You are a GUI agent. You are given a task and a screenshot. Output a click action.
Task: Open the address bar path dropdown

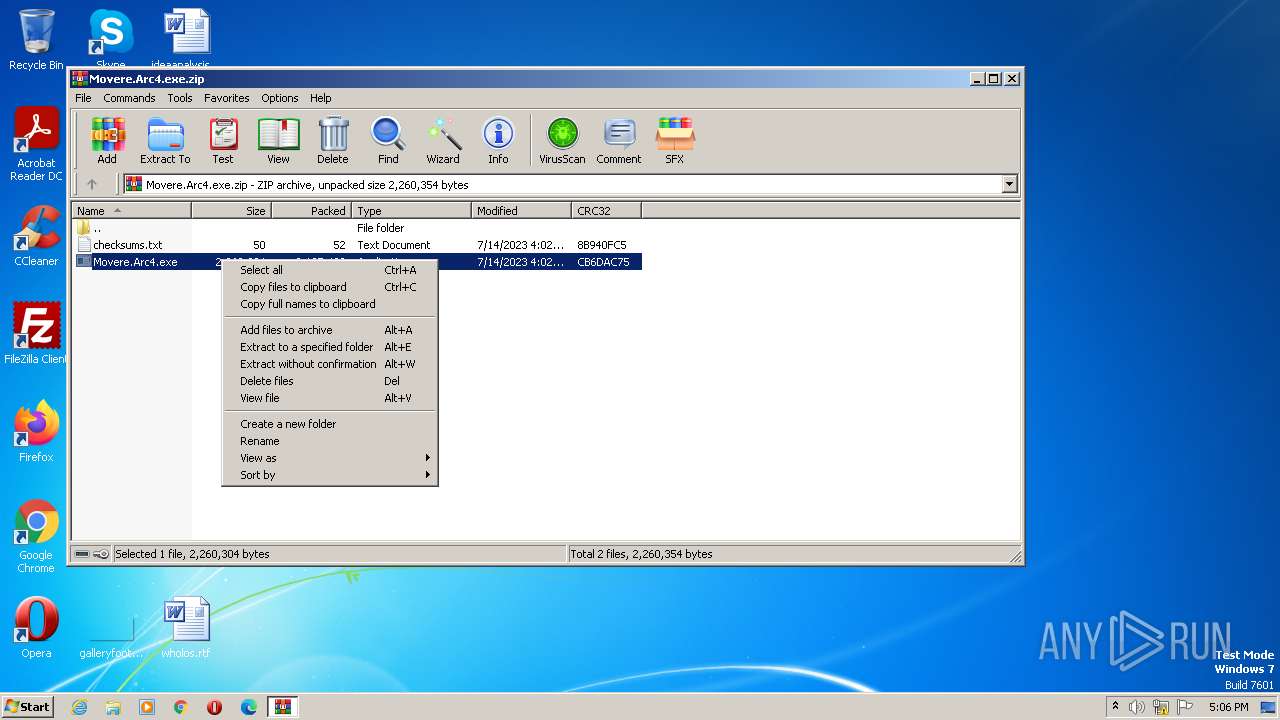pos(1009,184)
